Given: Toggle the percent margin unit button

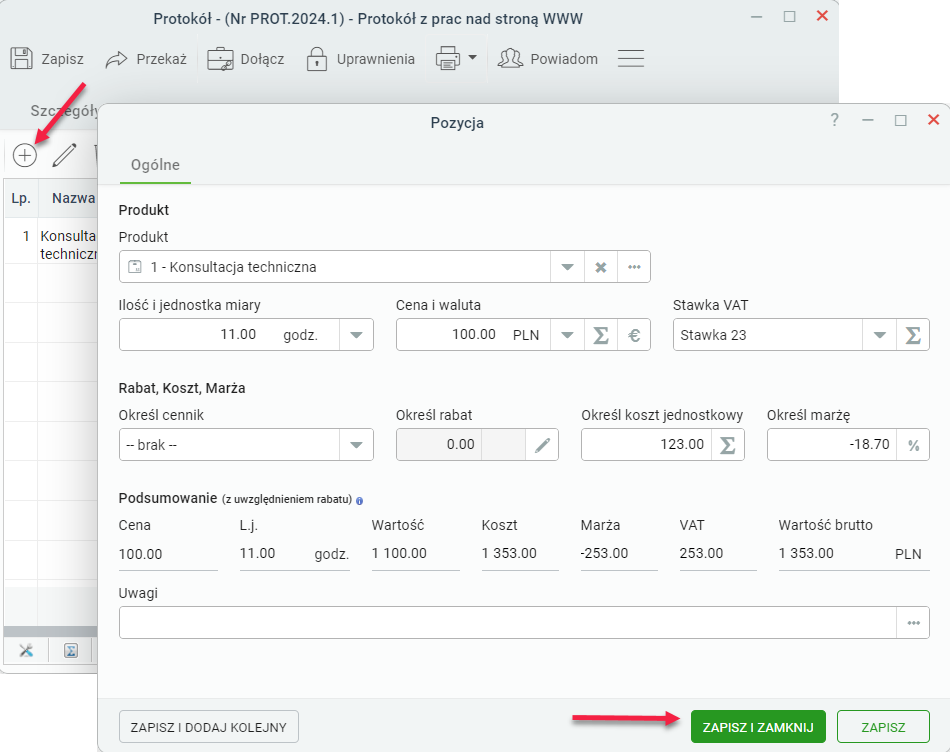Looking at the screenshot, I should (913, 445).
